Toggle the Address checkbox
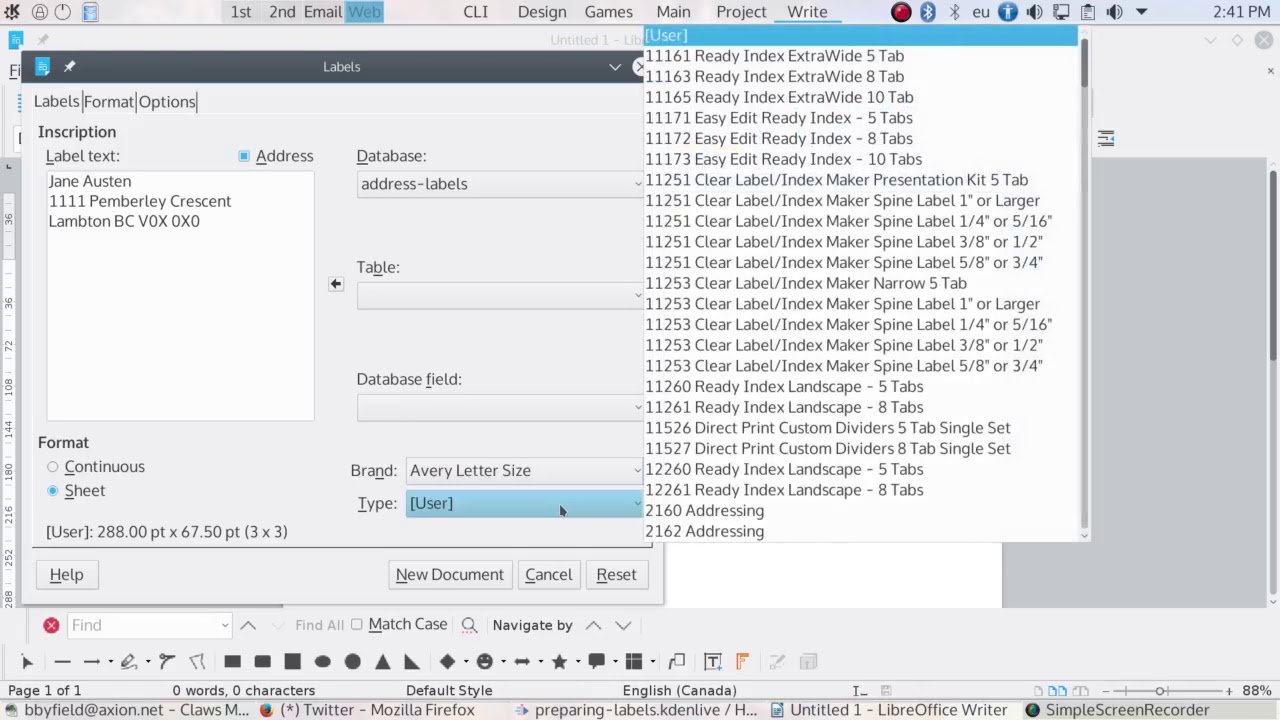Image resolution: width=1280 pixels, height=720 pixels. [244, 156]
